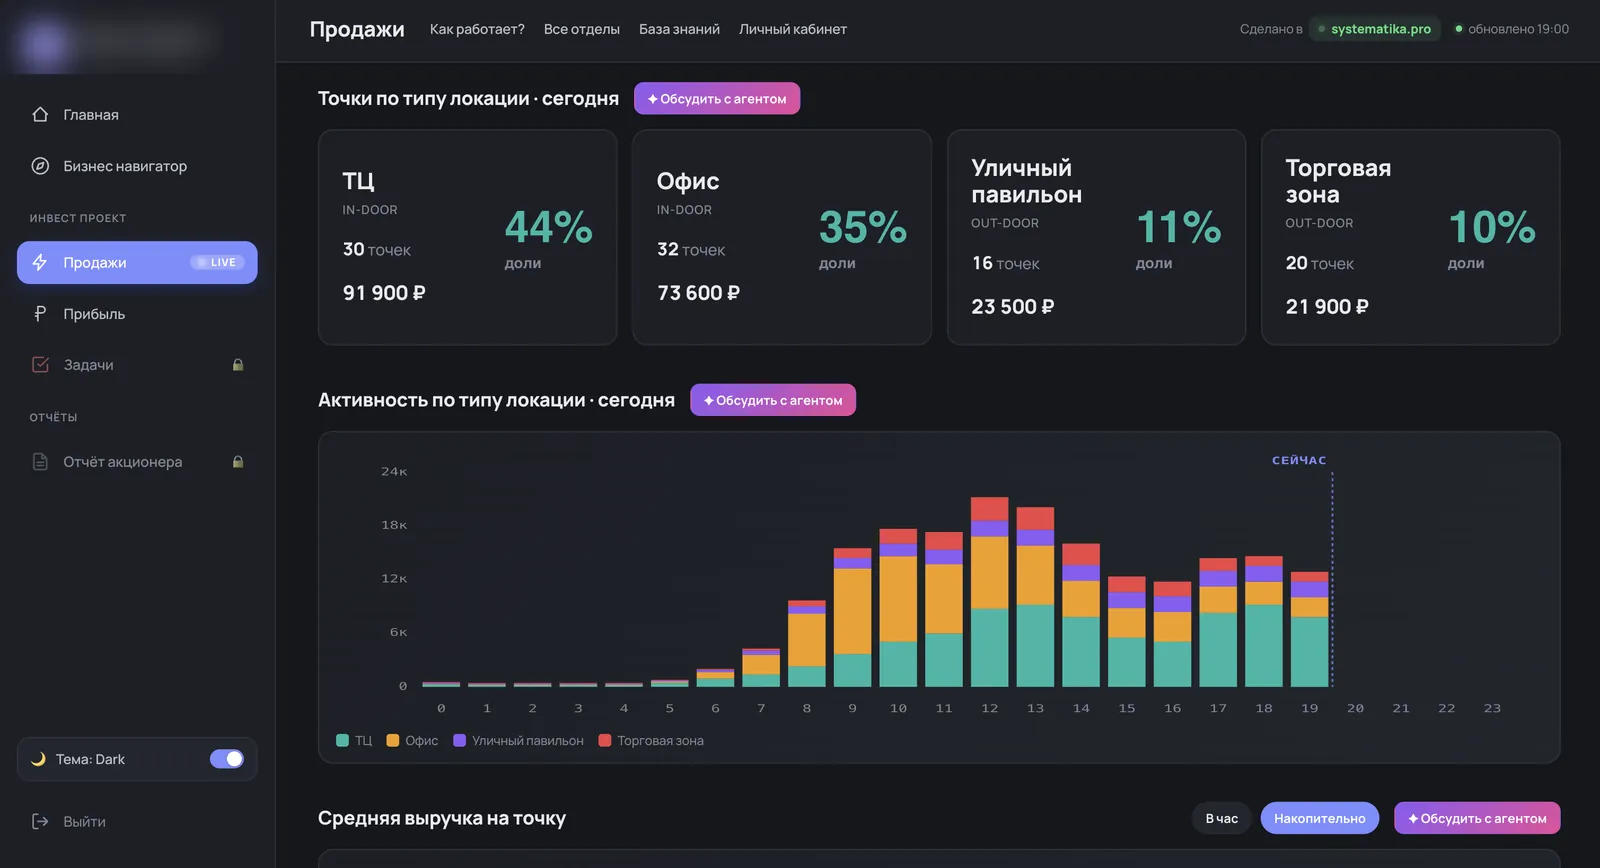The width and height of the screenshot is (1600, 868).
Task: Click the ruble icon next to Прибыль
Action: click(40, 314)
